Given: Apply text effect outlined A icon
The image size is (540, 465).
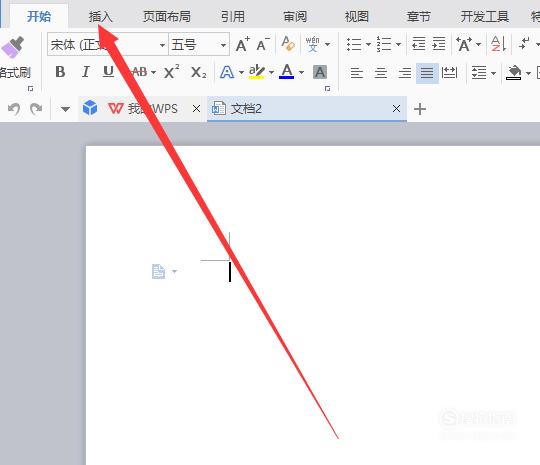Looking at the screenshot, I should click(227, 72).
